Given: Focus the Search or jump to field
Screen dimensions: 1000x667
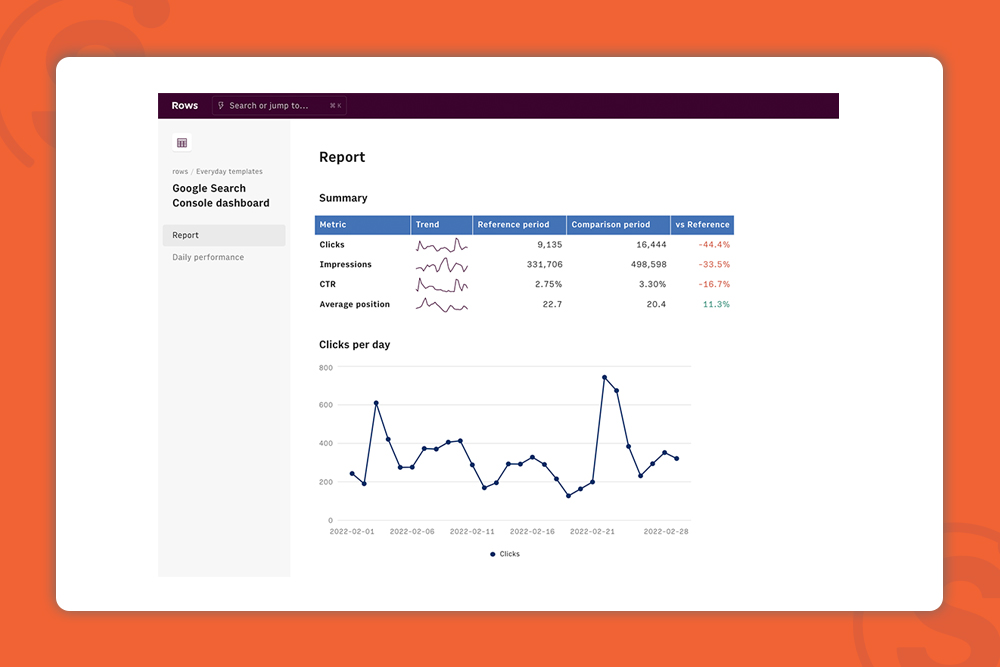Looking at the screenshot, I should (x=279, y=106).
